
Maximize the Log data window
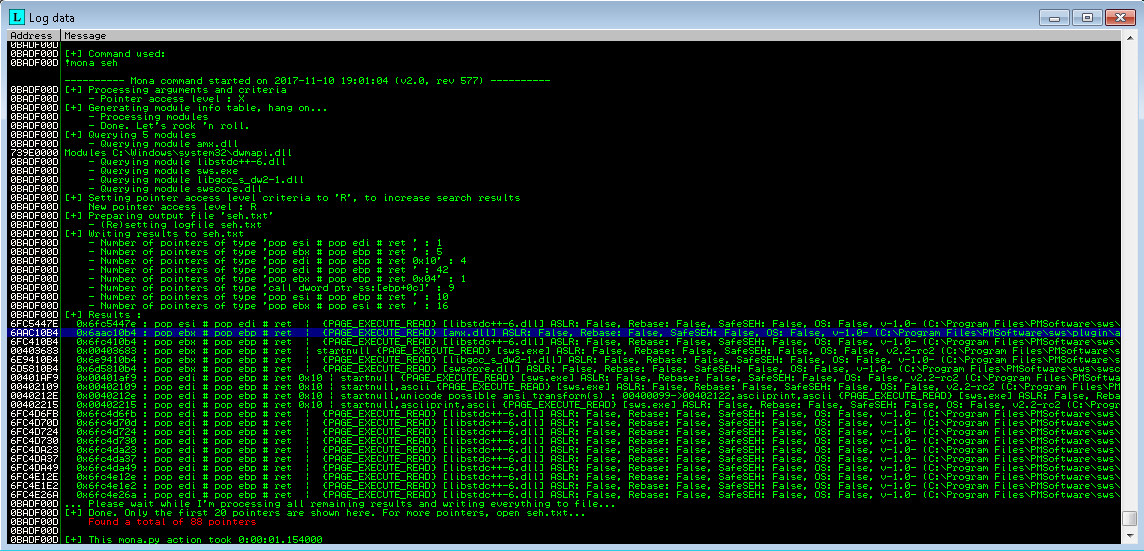1087,18
